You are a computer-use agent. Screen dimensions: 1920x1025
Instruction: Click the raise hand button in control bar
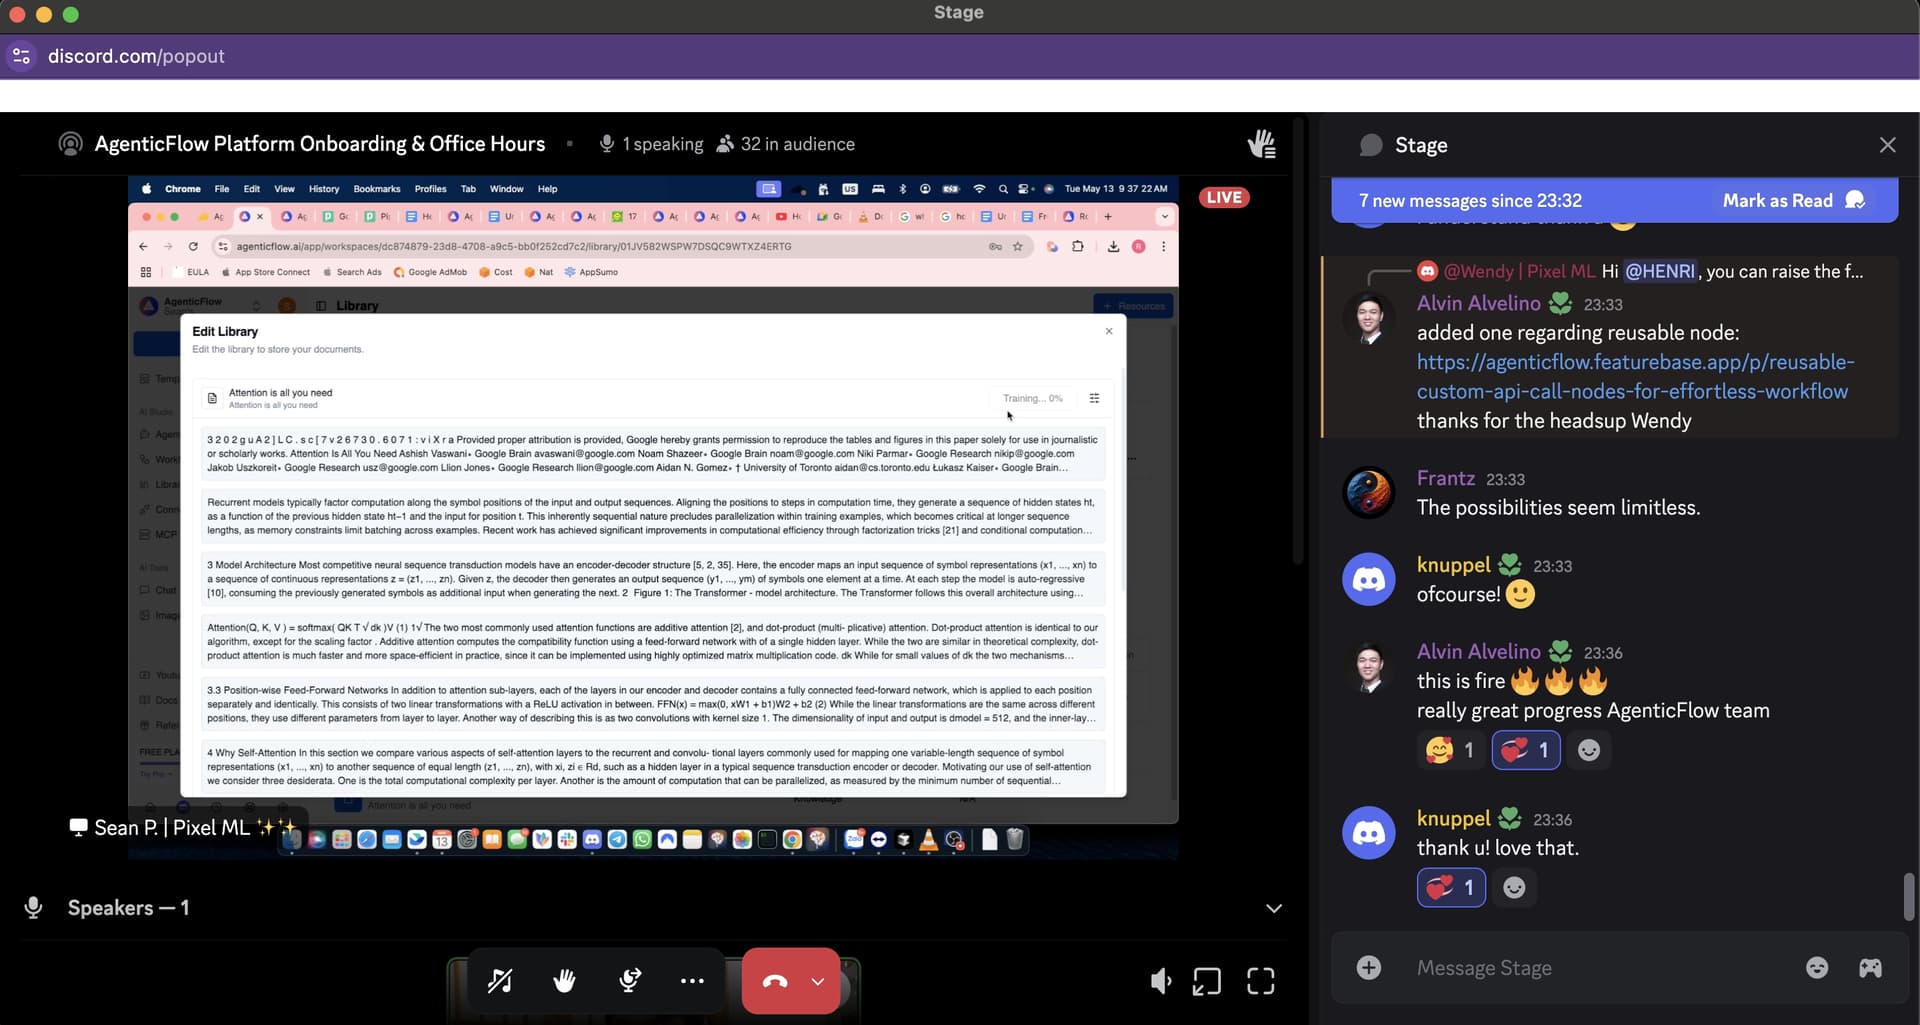(564, 981)
